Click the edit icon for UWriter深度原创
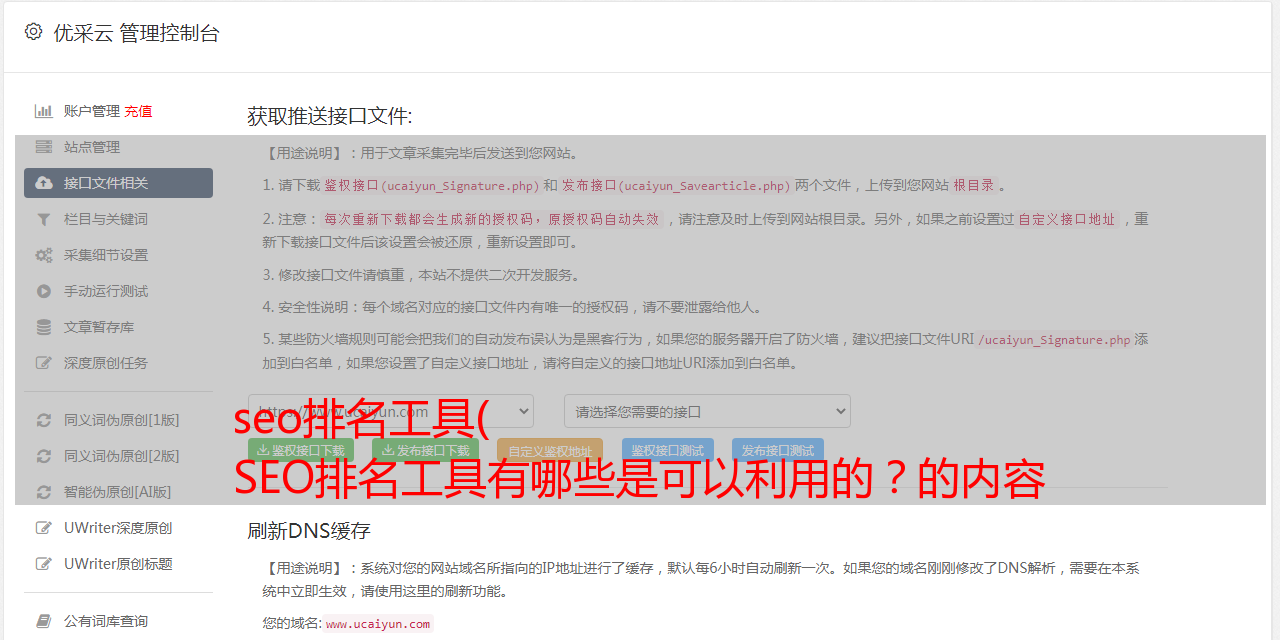1280x640 pixels. (44, 528)
